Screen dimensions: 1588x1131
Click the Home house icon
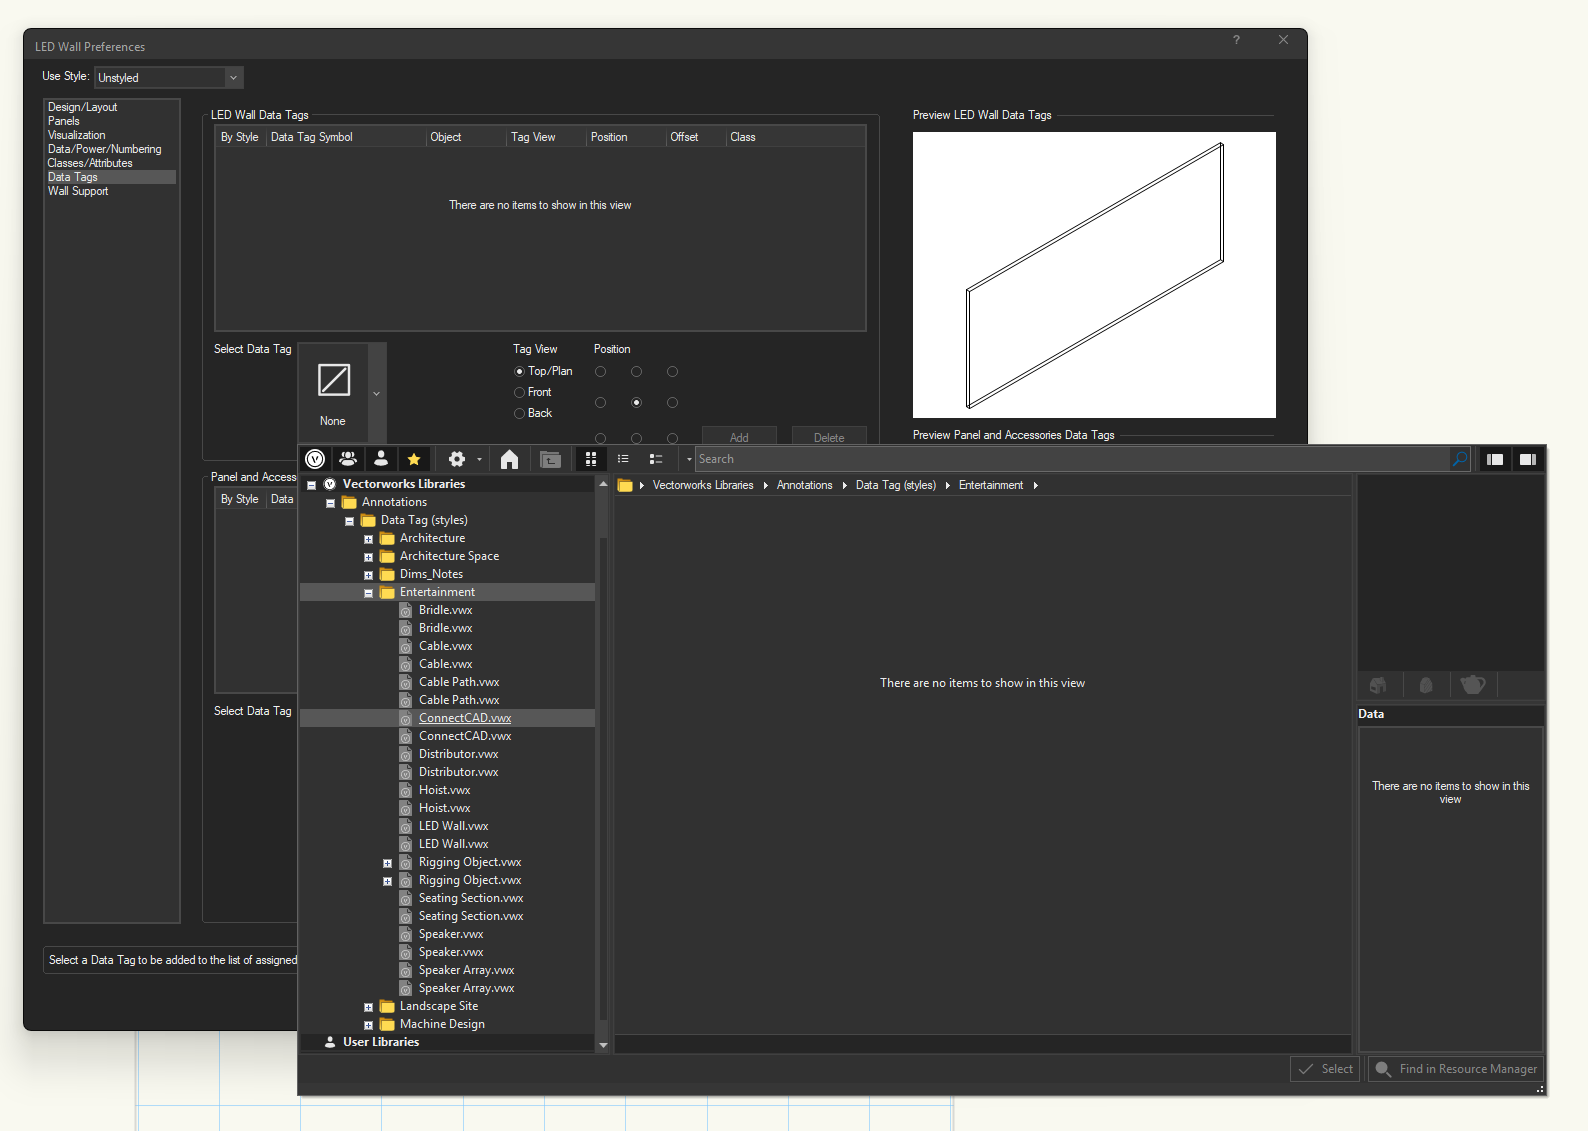[509, 459]
